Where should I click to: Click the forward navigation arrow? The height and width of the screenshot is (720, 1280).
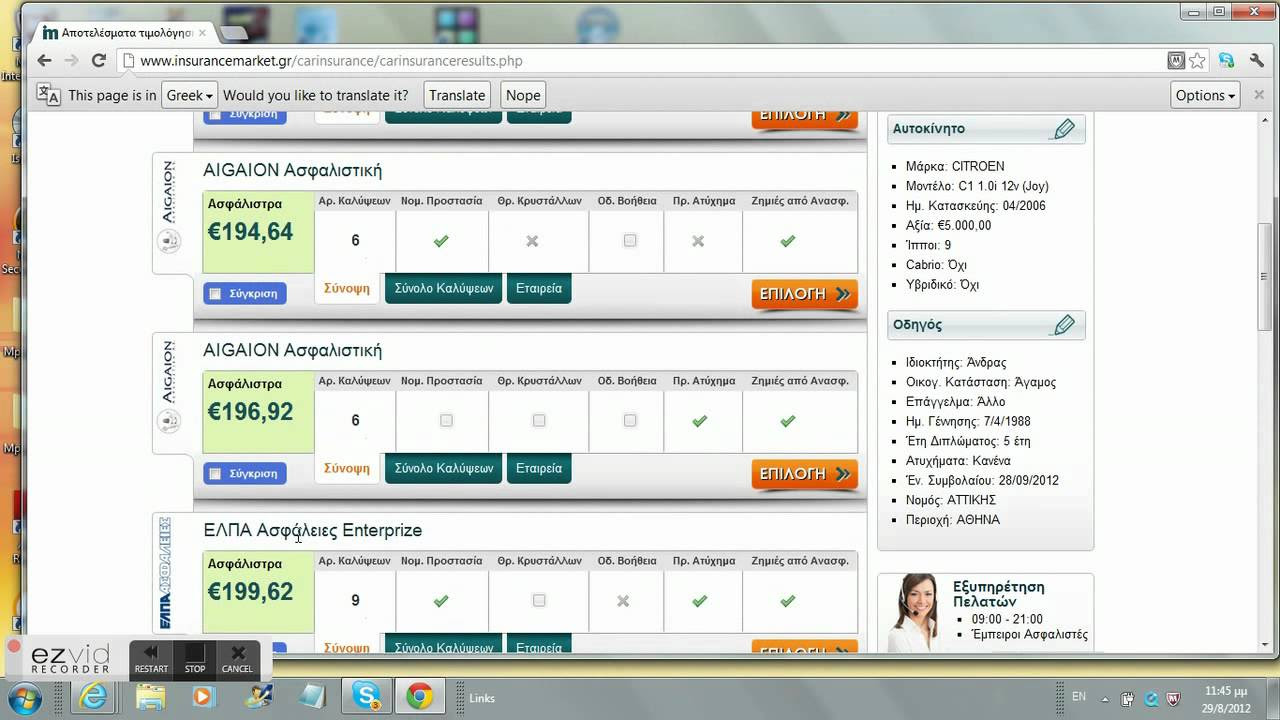[71, 60]
